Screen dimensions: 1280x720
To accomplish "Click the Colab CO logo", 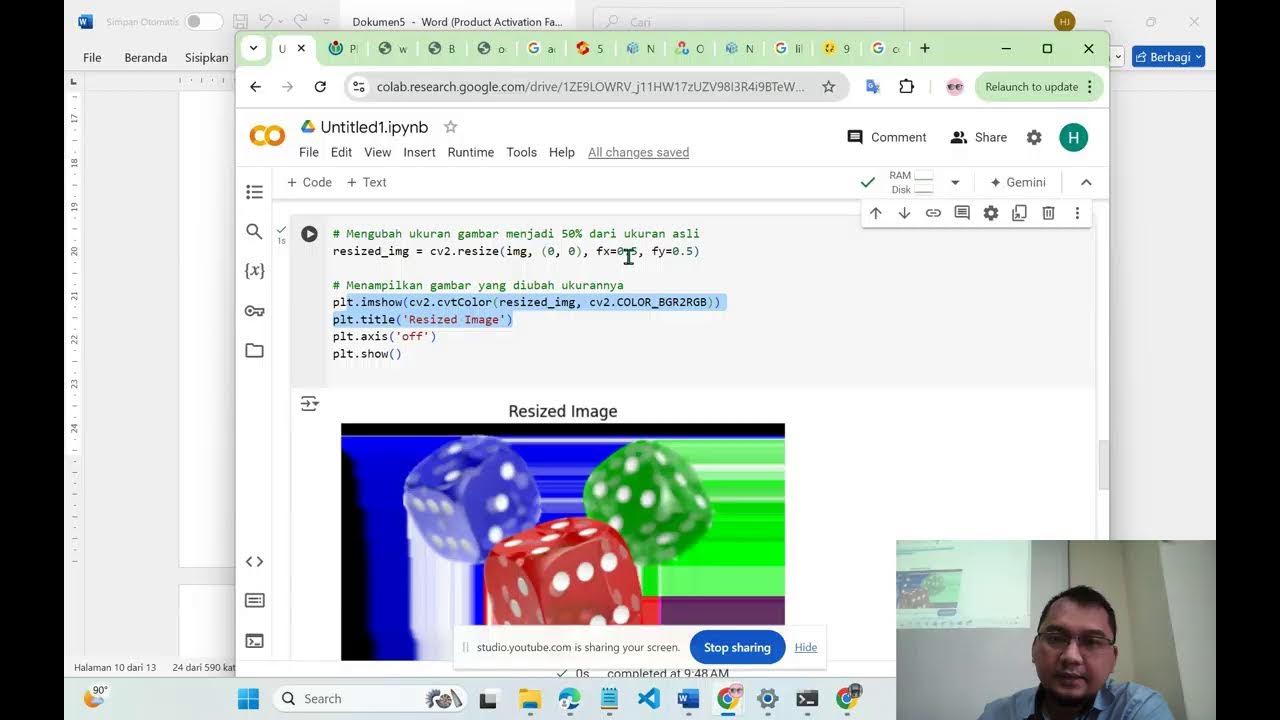I will pos(267,137).
